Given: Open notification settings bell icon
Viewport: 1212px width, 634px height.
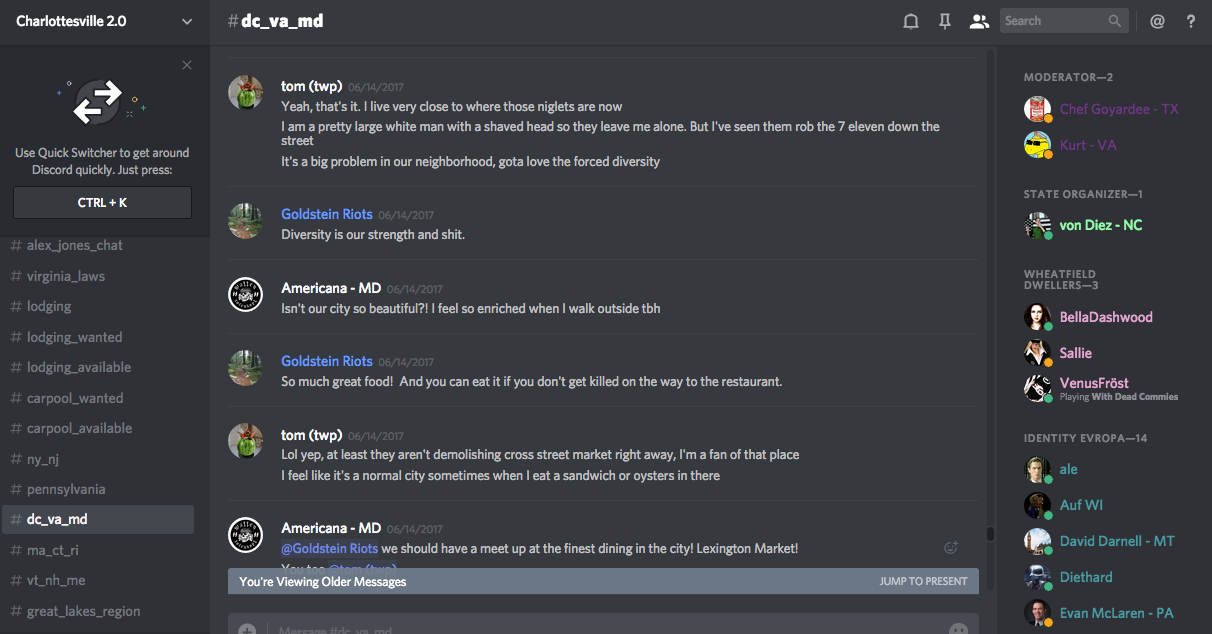Looking at the screenshot, I should (x=911, y=21).
